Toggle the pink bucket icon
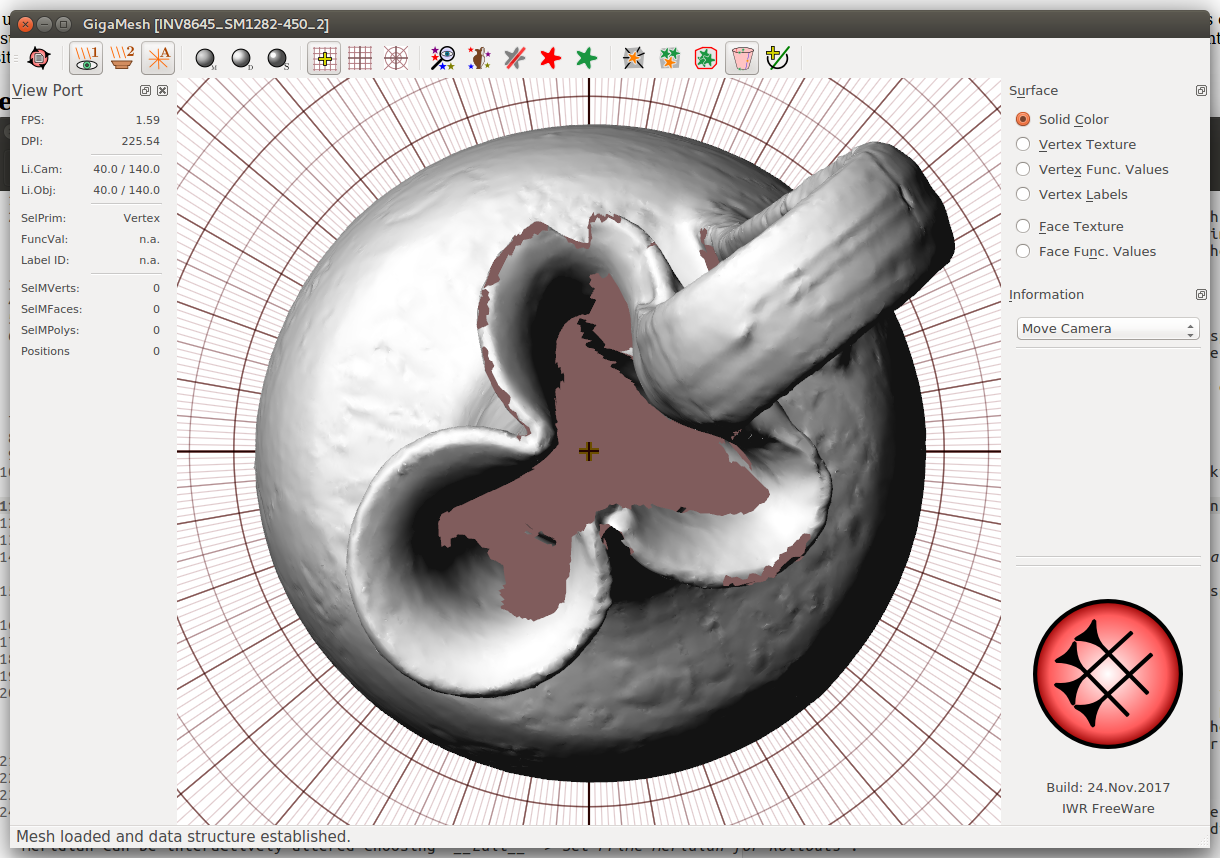The height and width of the screenshot is (858, 1220). (742, 58)
